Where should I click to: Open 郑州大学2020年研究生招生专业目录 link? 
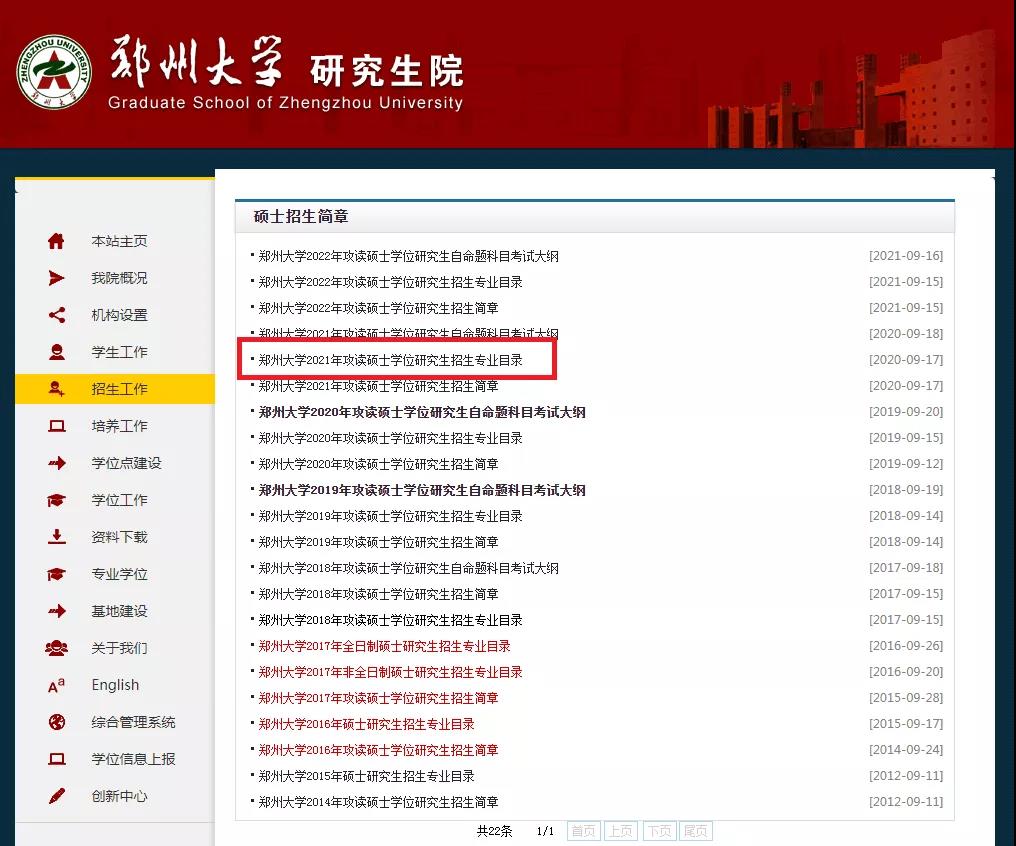pyautogui.click(x=390, y=438)
